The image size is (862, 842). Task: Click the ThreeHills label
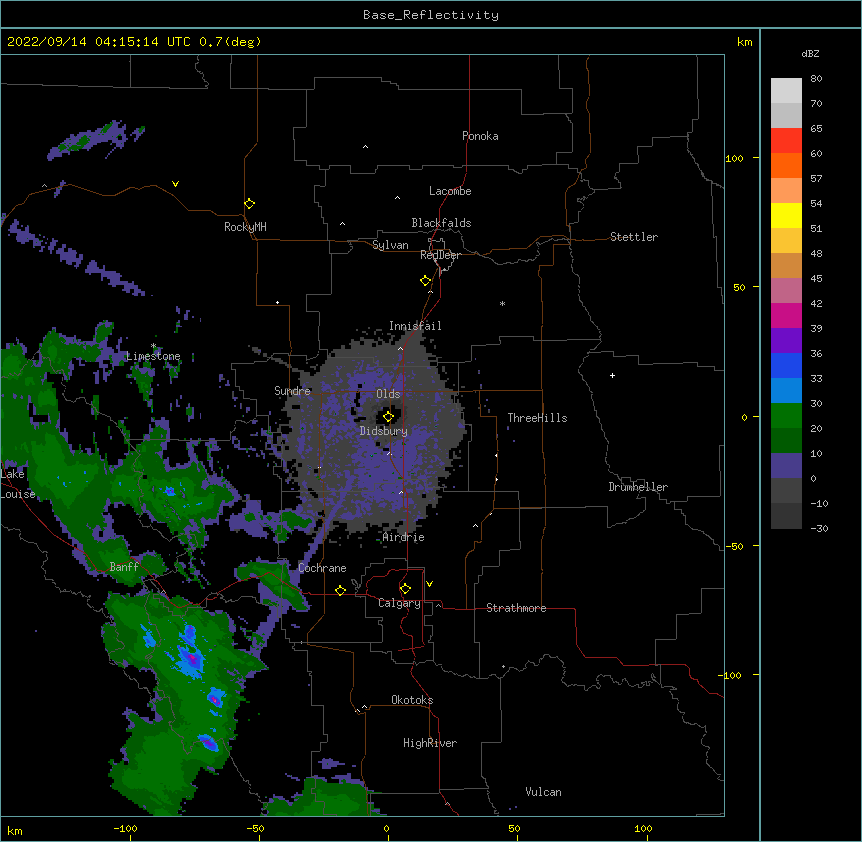click(x=537, y=418)
